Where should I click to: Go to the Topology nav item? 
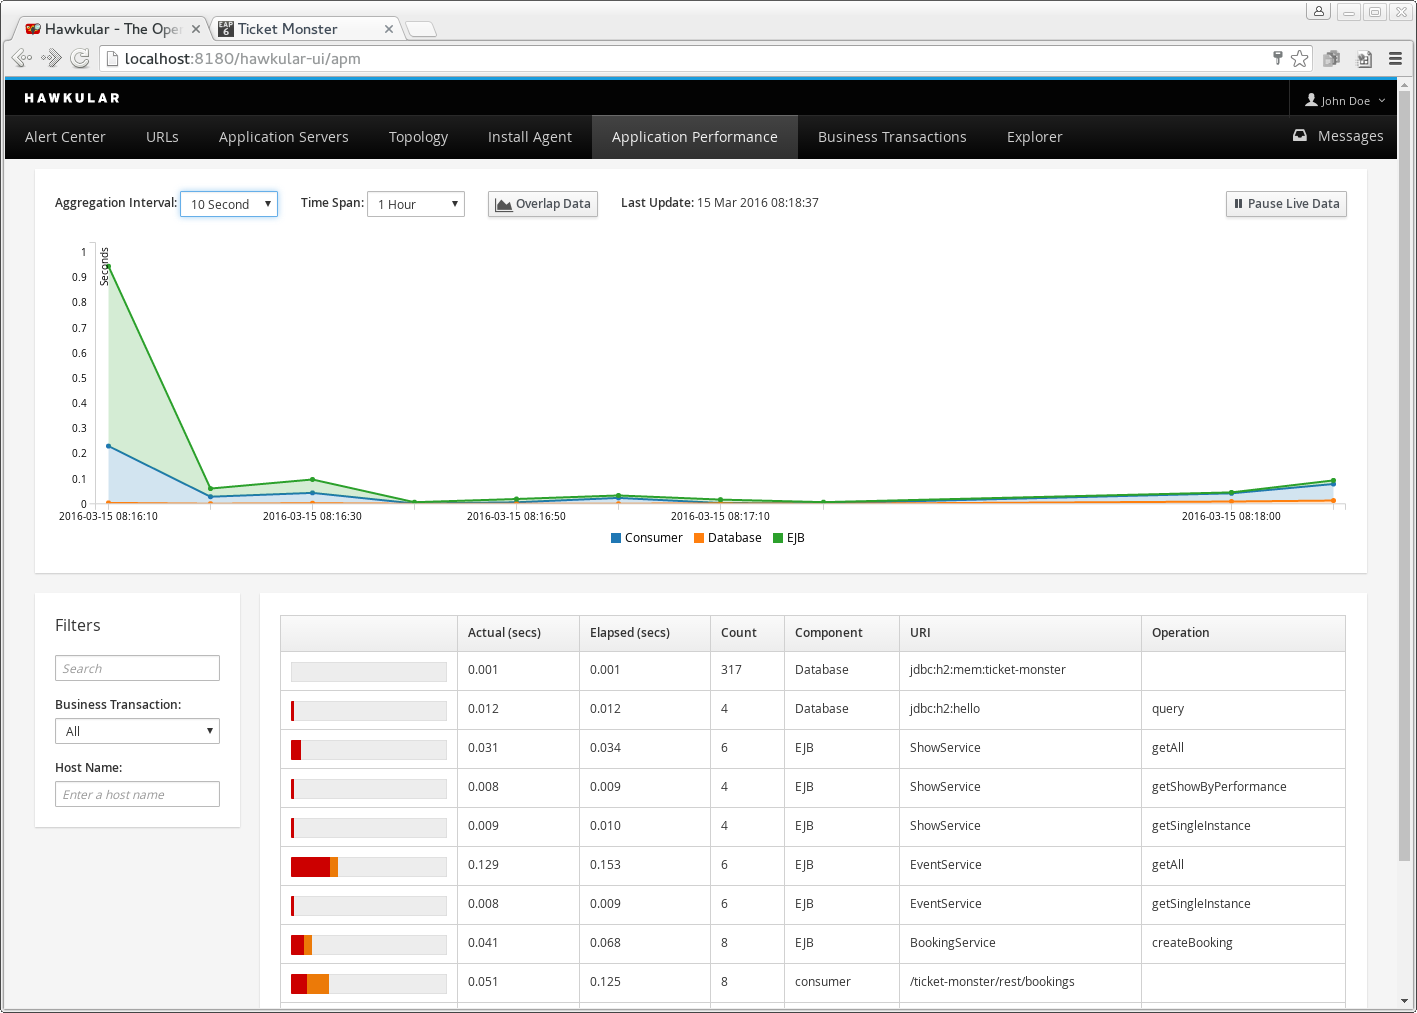pos(418,137)
